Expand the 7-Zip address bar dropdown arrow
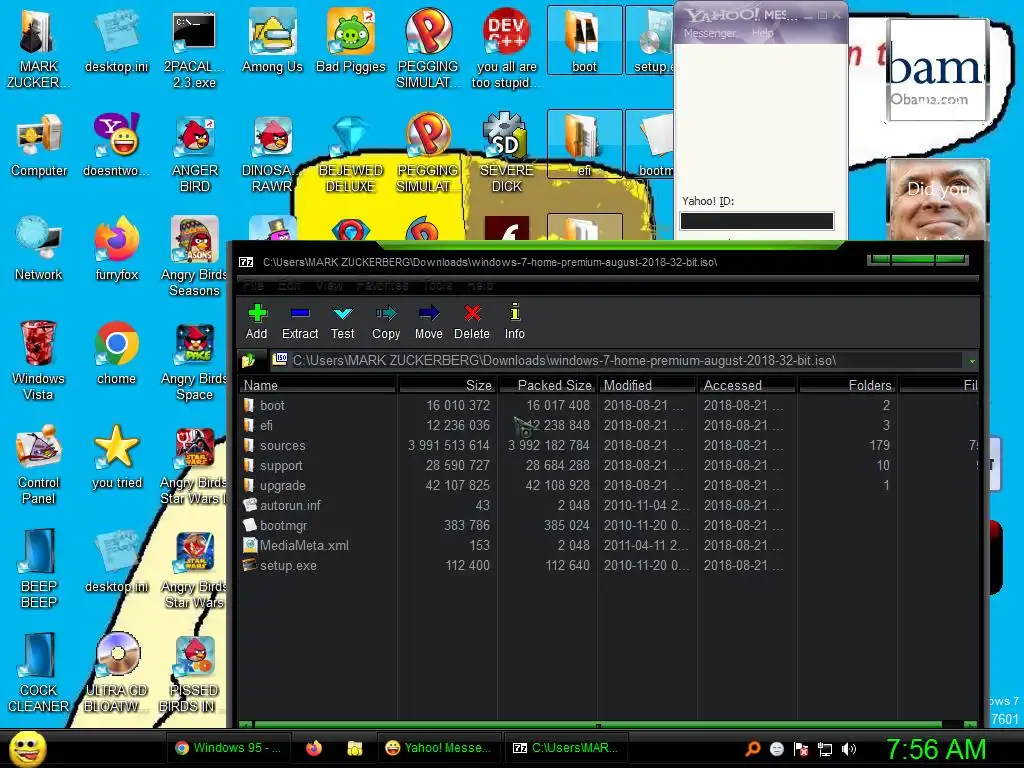Image resolution: width=1024 pixels, height=768 pixels. pos(972,361)
